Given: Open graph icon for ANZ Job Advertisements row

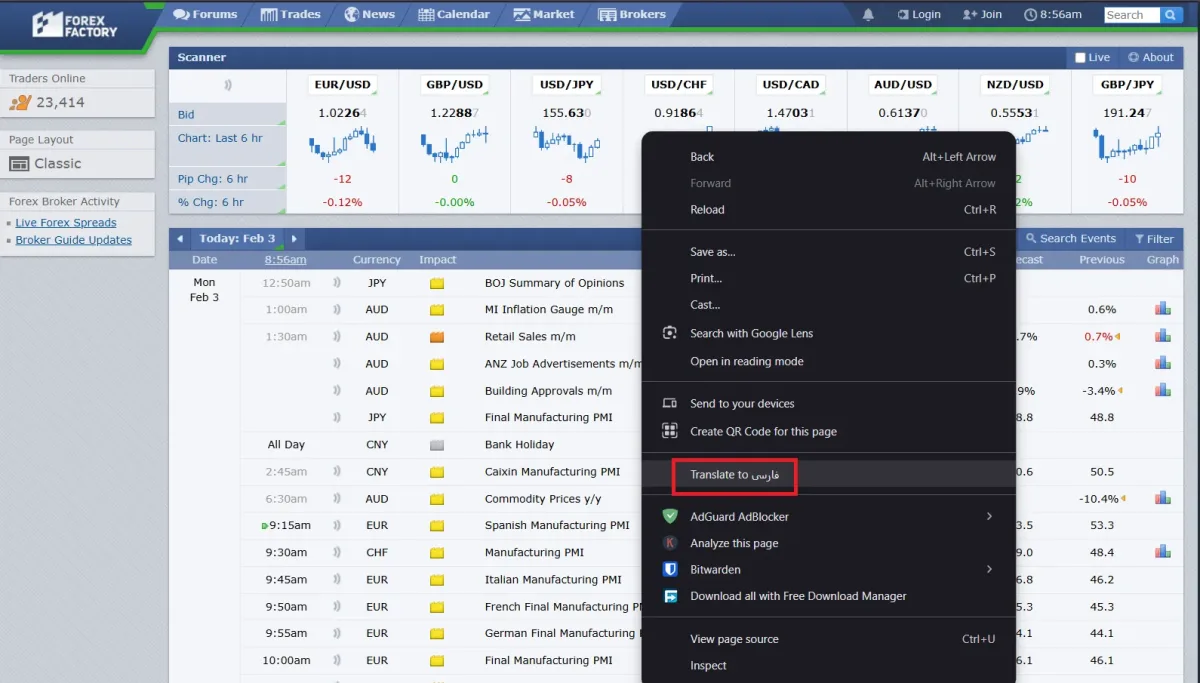Looking at the screenshot, I should tap(1162, 364).
